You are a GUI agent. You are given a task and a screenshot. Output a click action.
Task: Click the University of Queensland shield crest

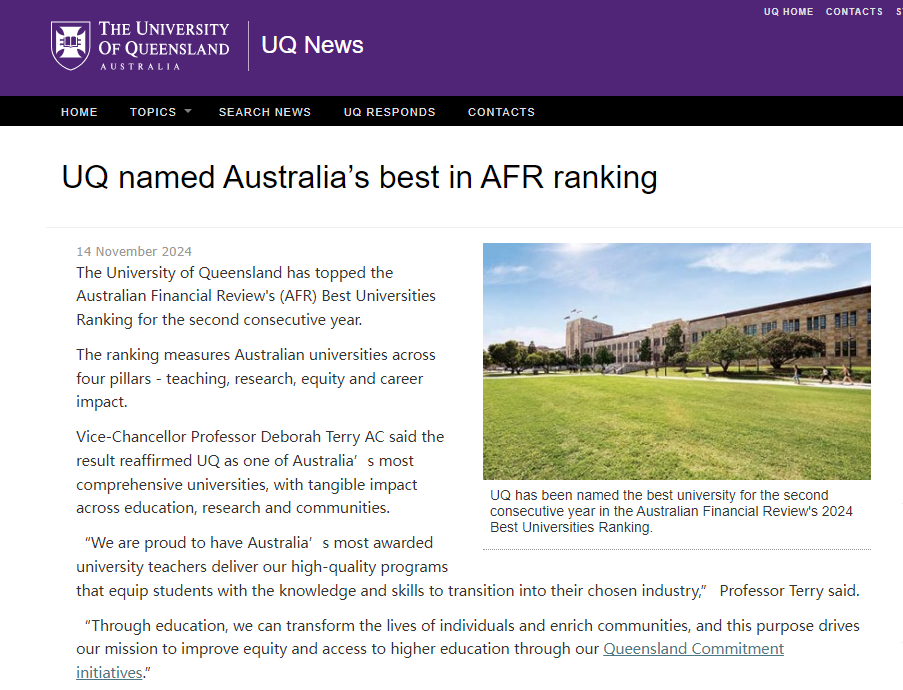click(x=71, y=46)
